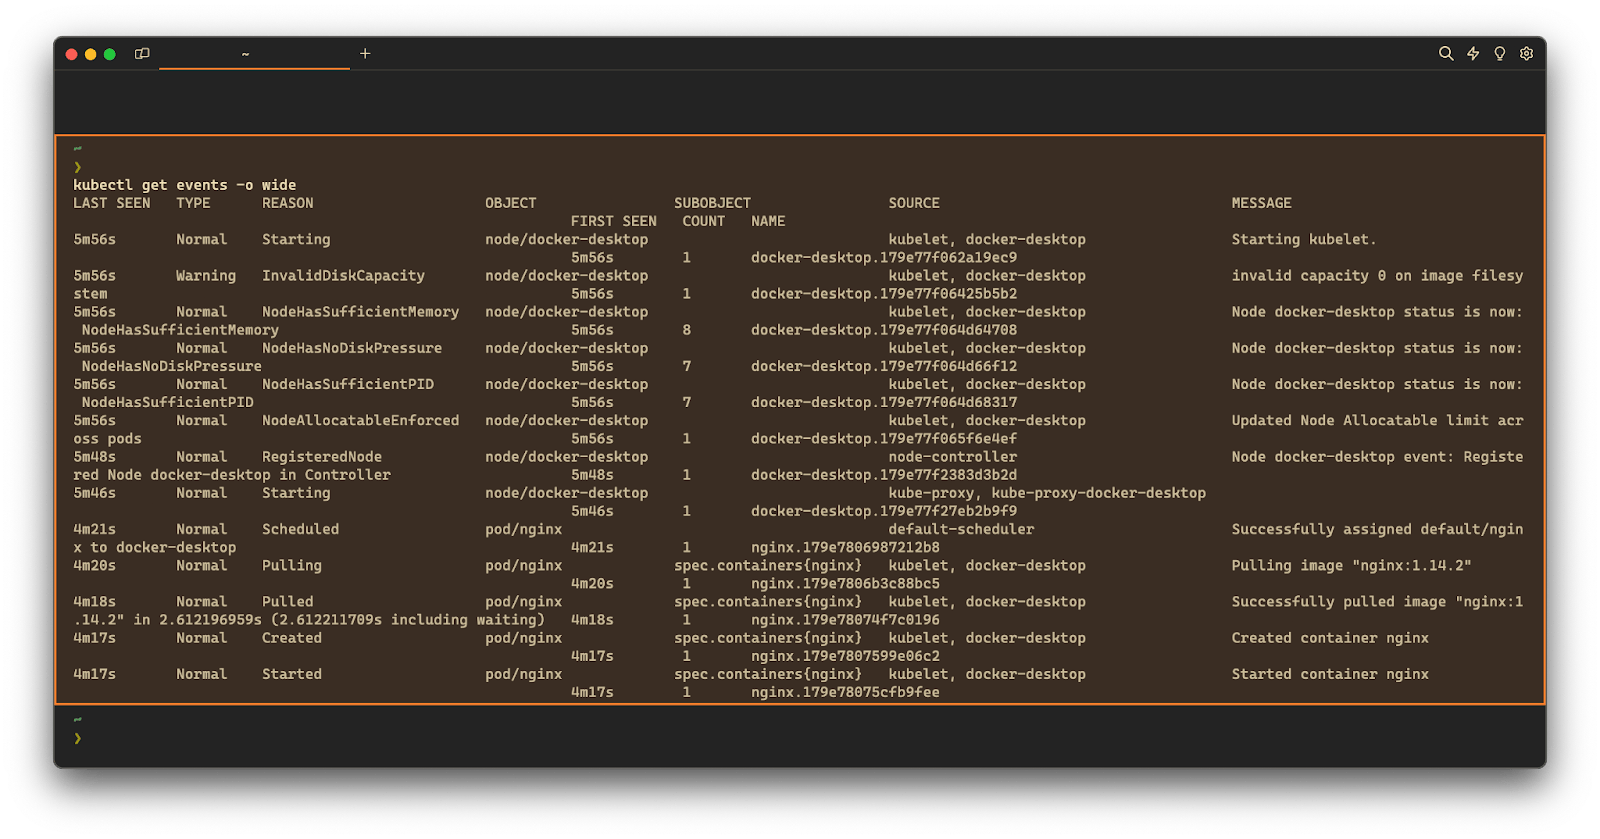1600x839 pixels.
Task: Open the settings gear icon
Action: coord(1527,54)
